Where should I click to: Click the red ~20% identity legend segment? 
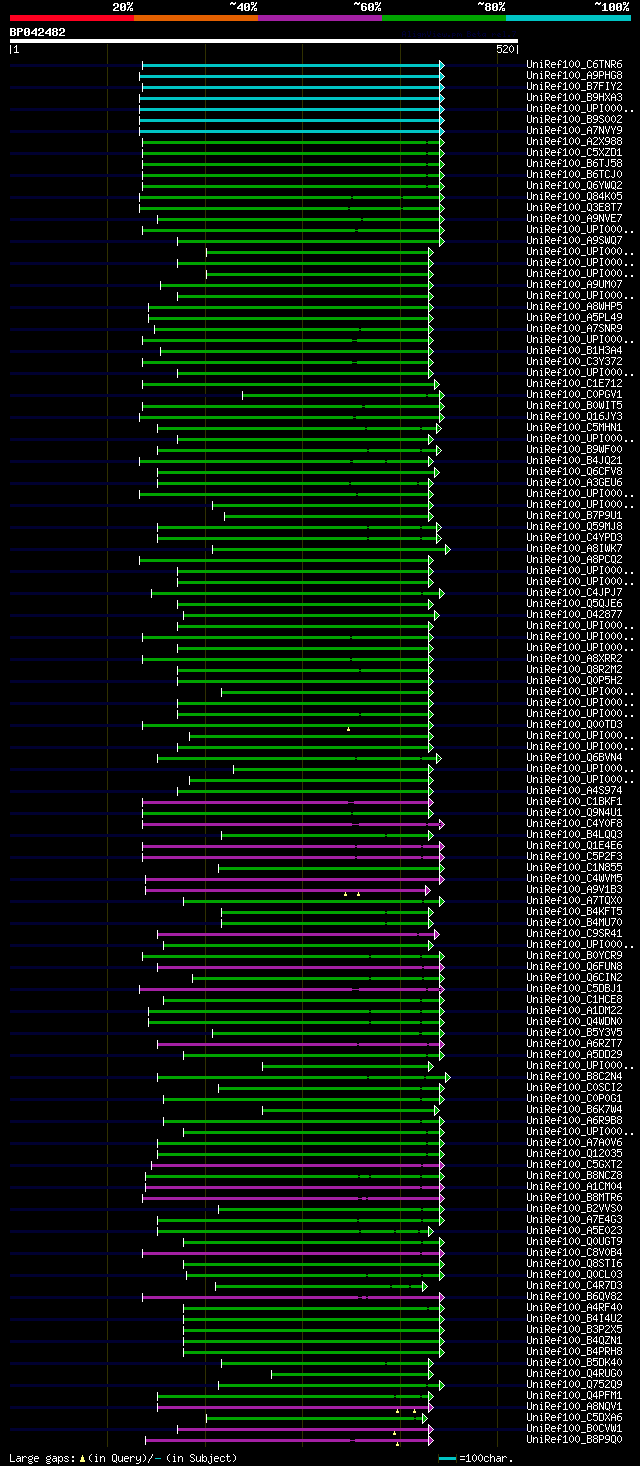point(71,17)
